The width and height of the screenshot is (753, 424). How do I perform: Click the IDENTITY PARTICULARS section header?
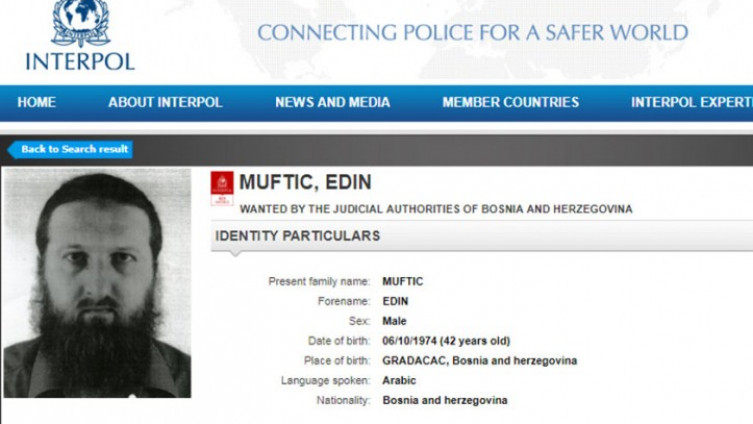pos(297,236)
